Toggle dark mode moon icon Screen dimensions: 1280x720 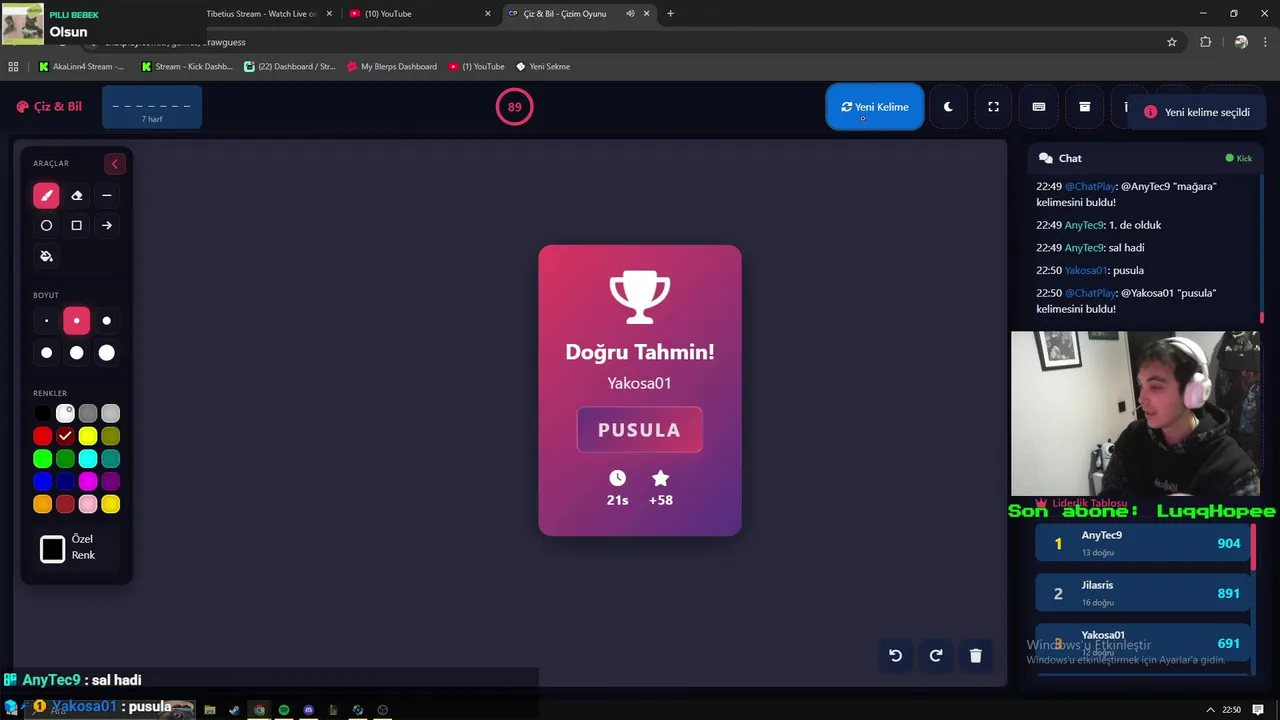[x=948, y=107]
